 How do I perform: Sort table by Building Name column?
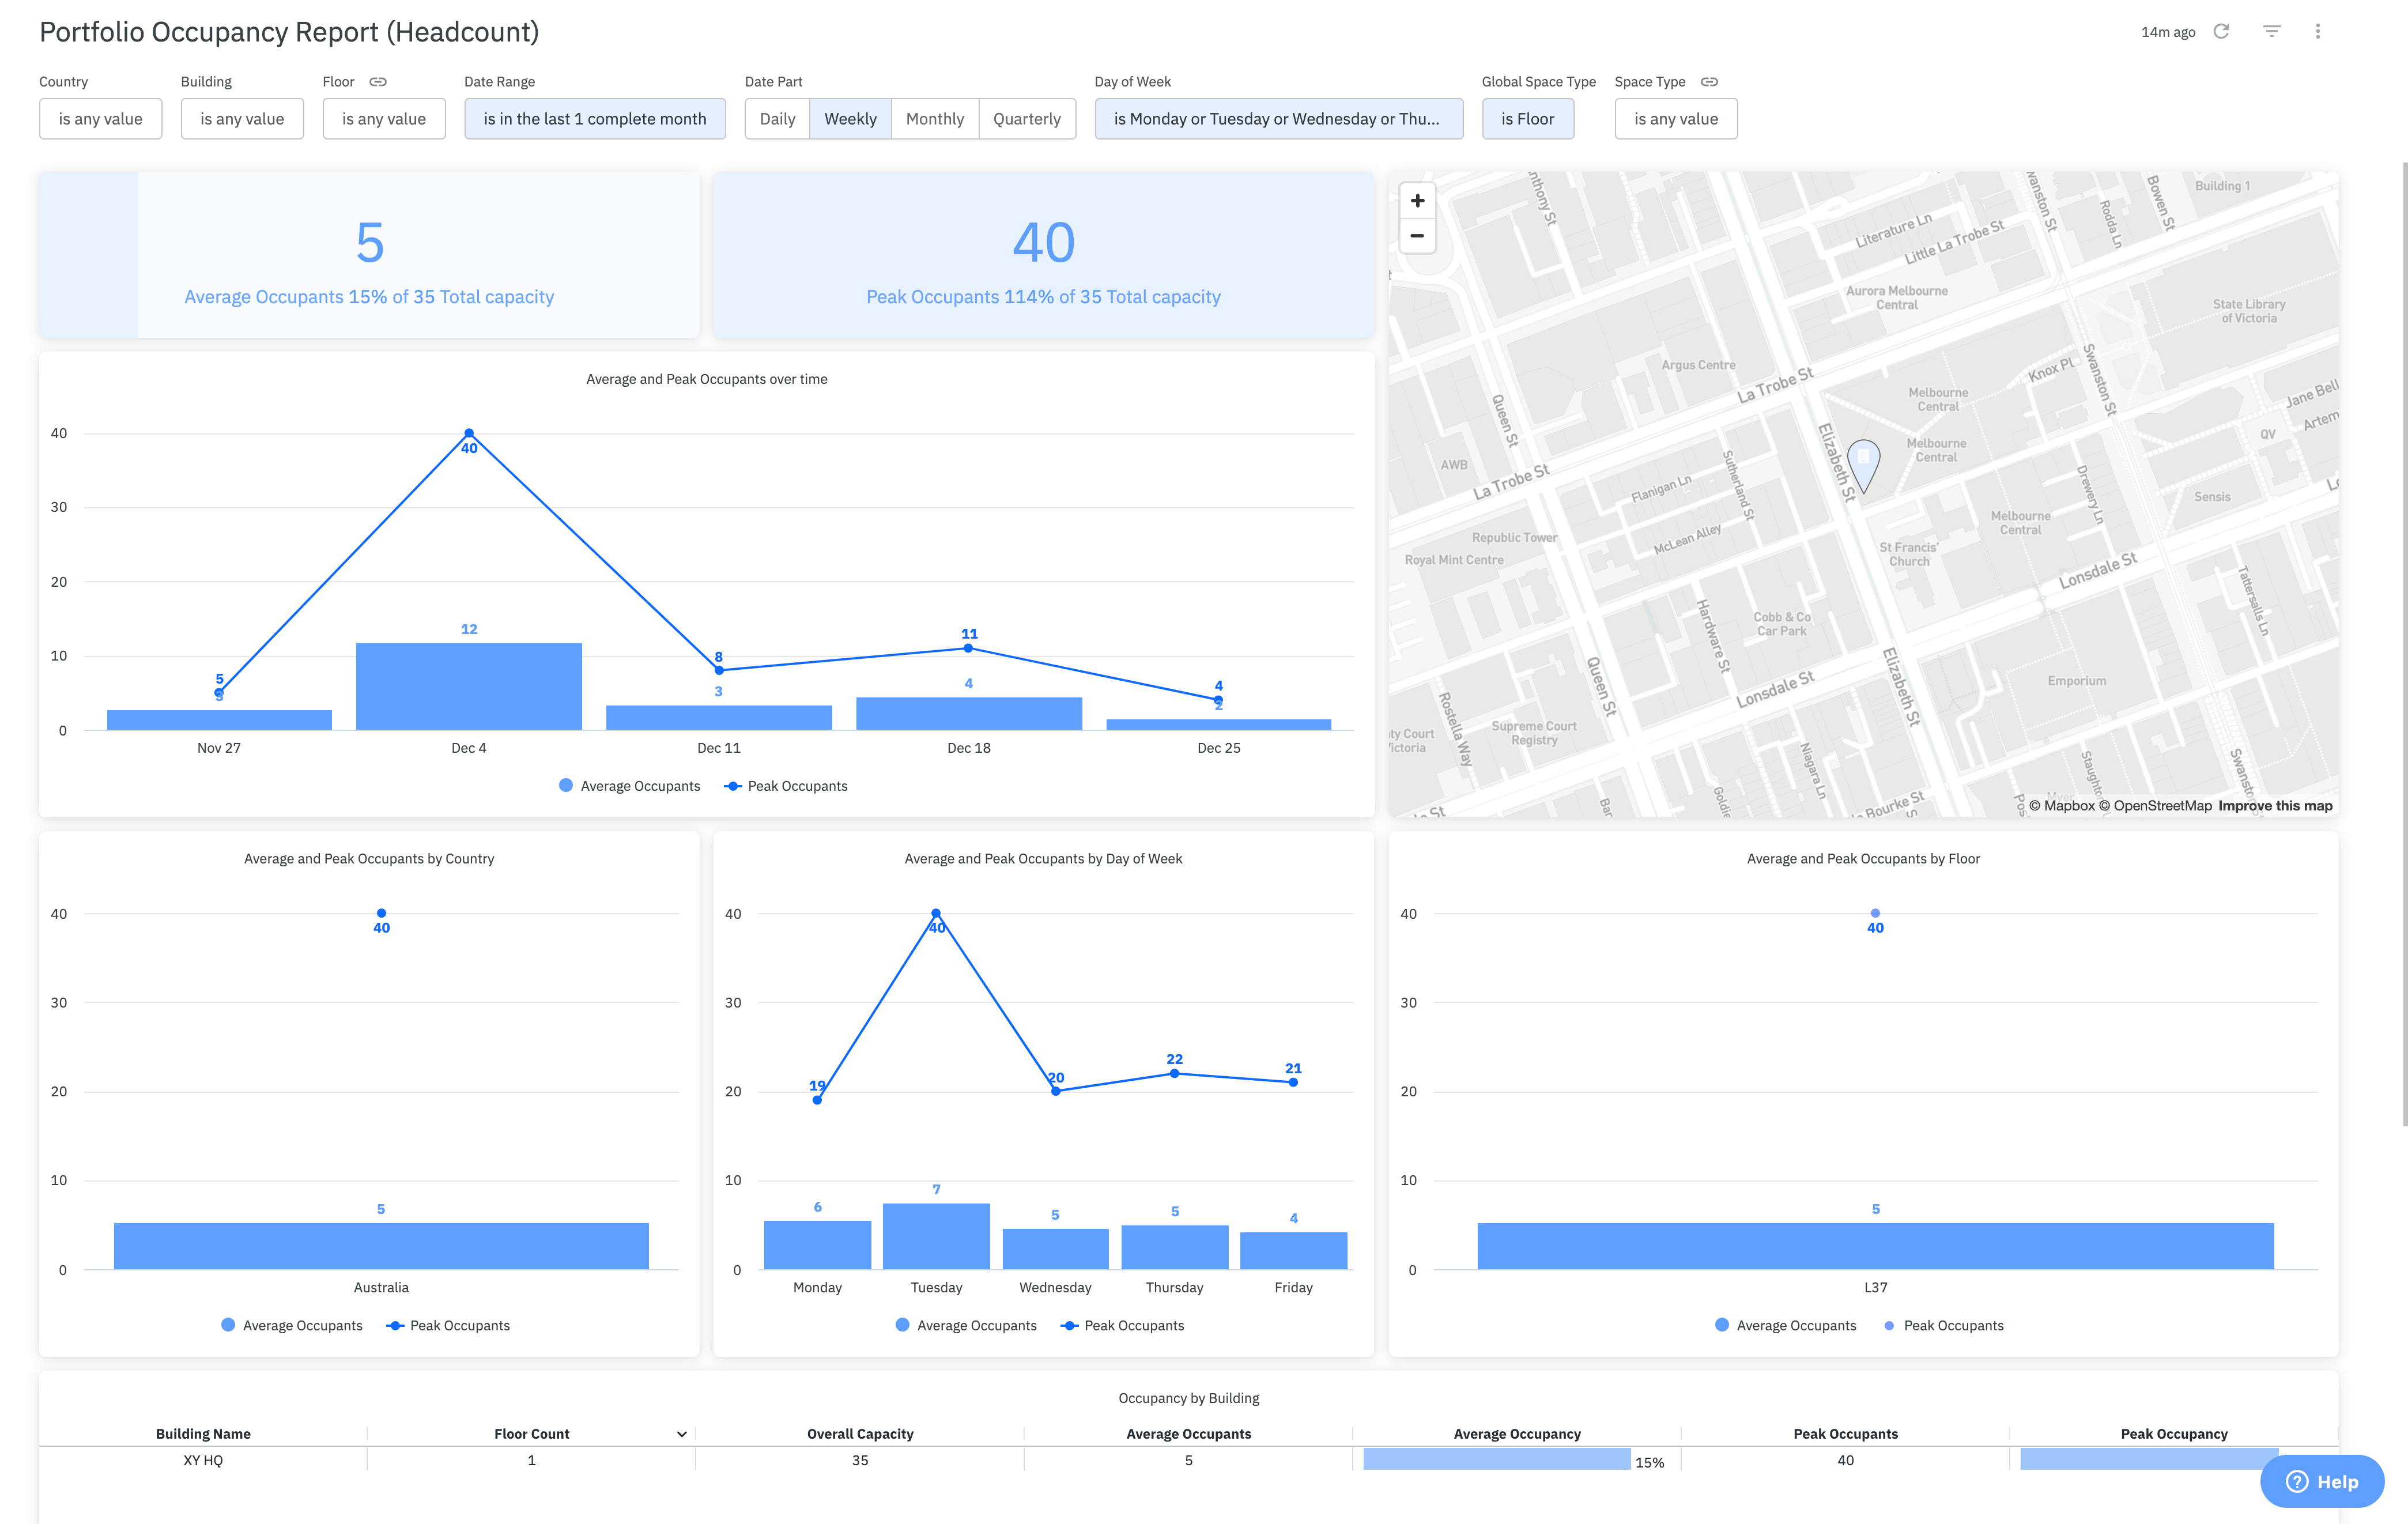click(203, 1434)
